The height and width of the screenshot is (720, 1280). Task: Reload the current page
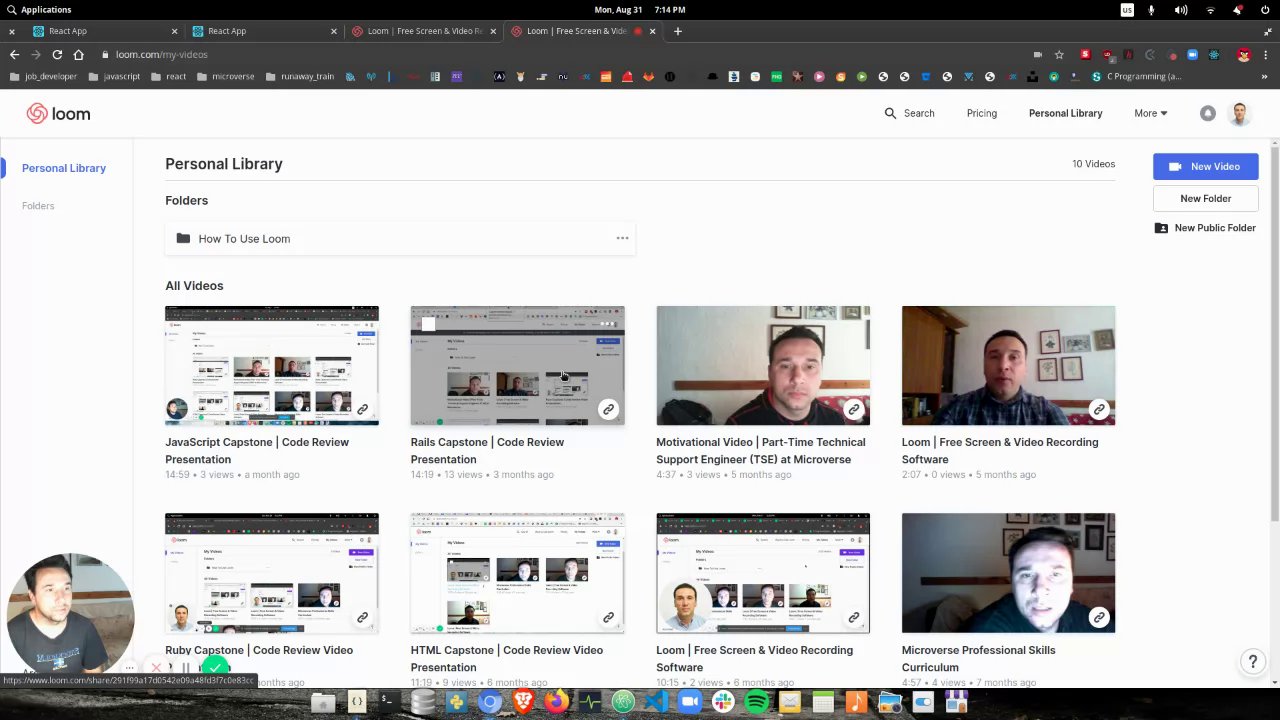click(x=57, y=54)
